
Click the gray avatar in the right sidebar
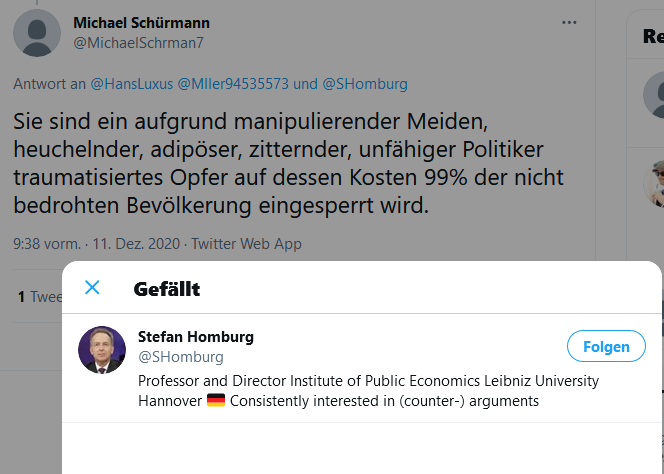coord(653,94)
